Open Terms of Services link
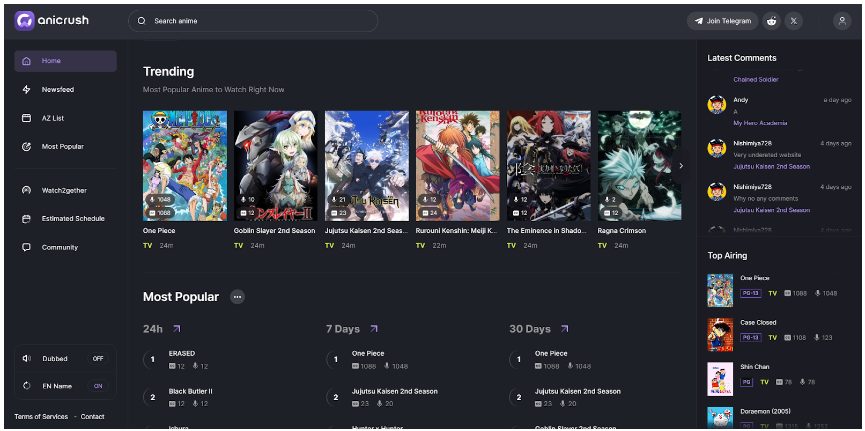The width and height of the screenshot is (865, 431). (41, 417)
